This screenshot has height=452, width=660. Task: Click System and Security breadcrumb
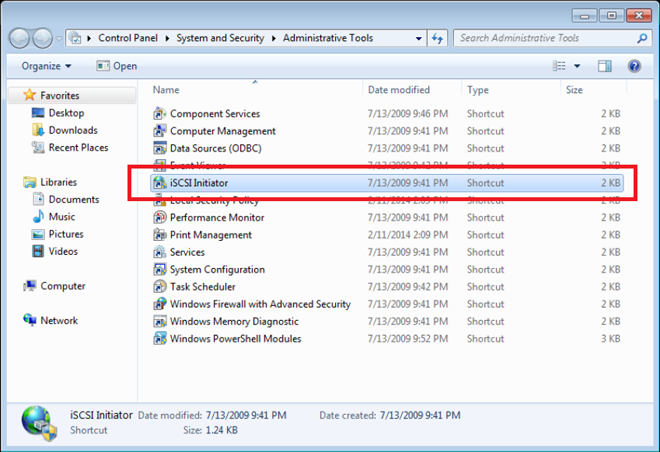tap(220, 38)
